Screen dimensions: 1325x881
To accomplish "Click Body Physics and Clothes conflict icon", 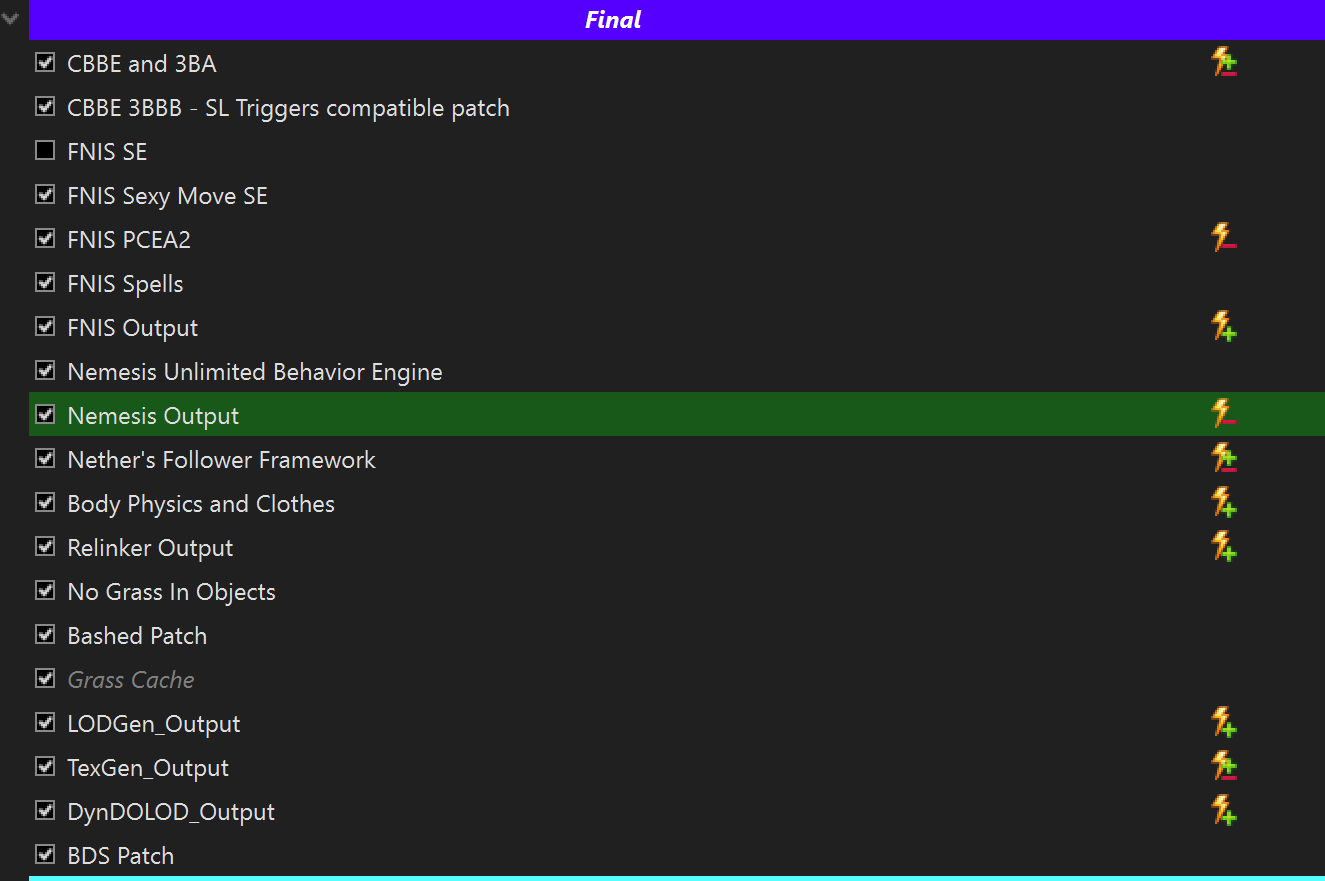I will click(1224, 502).
